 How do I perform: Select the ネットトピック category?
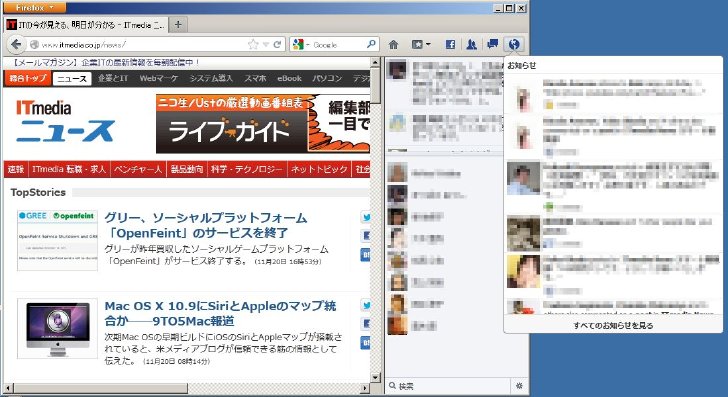click(319, 169)
